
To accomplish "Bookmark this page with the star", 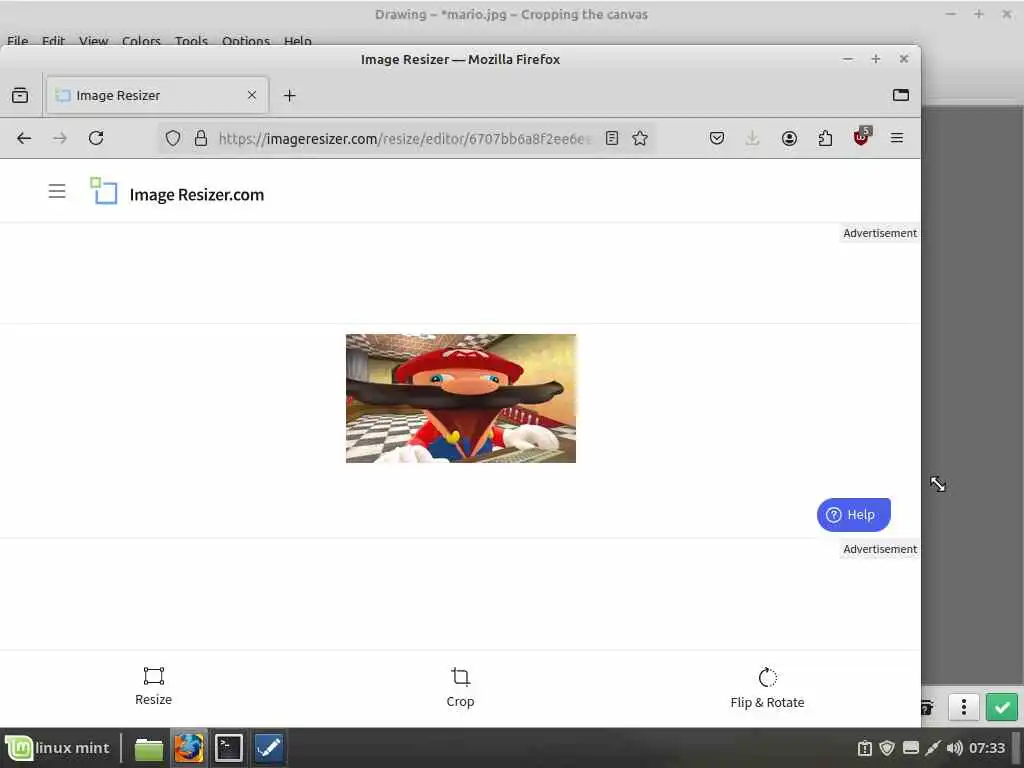I will pyautogui.click(x=640, y=138).
